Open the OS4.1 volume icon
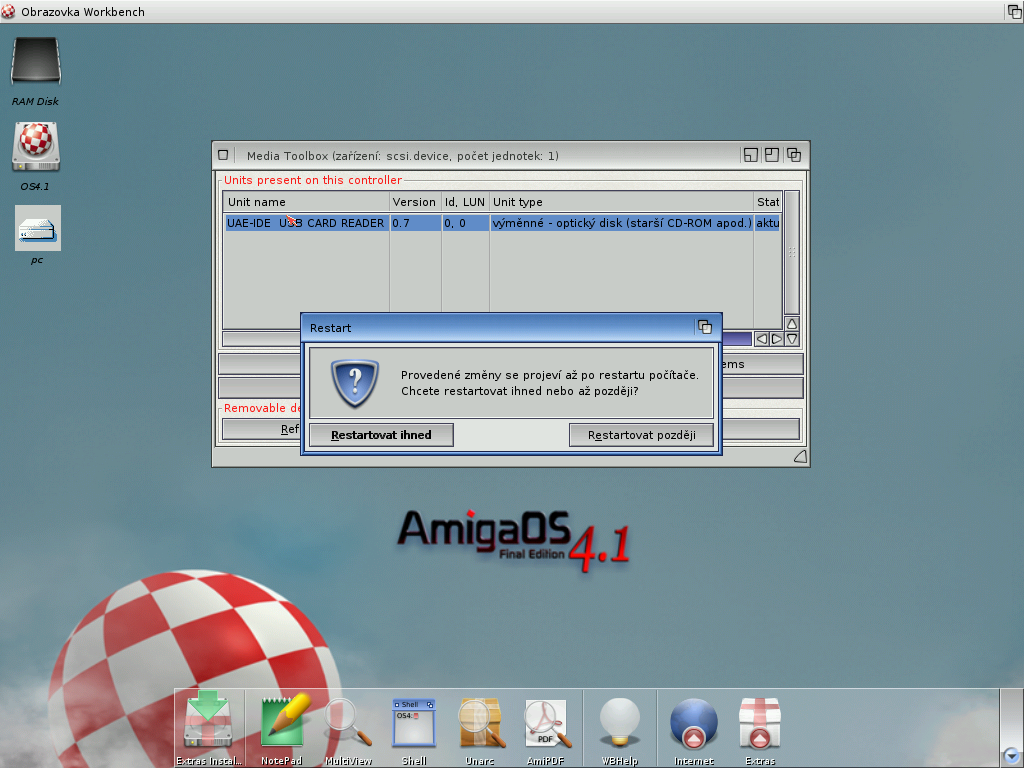Screen dimensions: 1024x768 36,148
